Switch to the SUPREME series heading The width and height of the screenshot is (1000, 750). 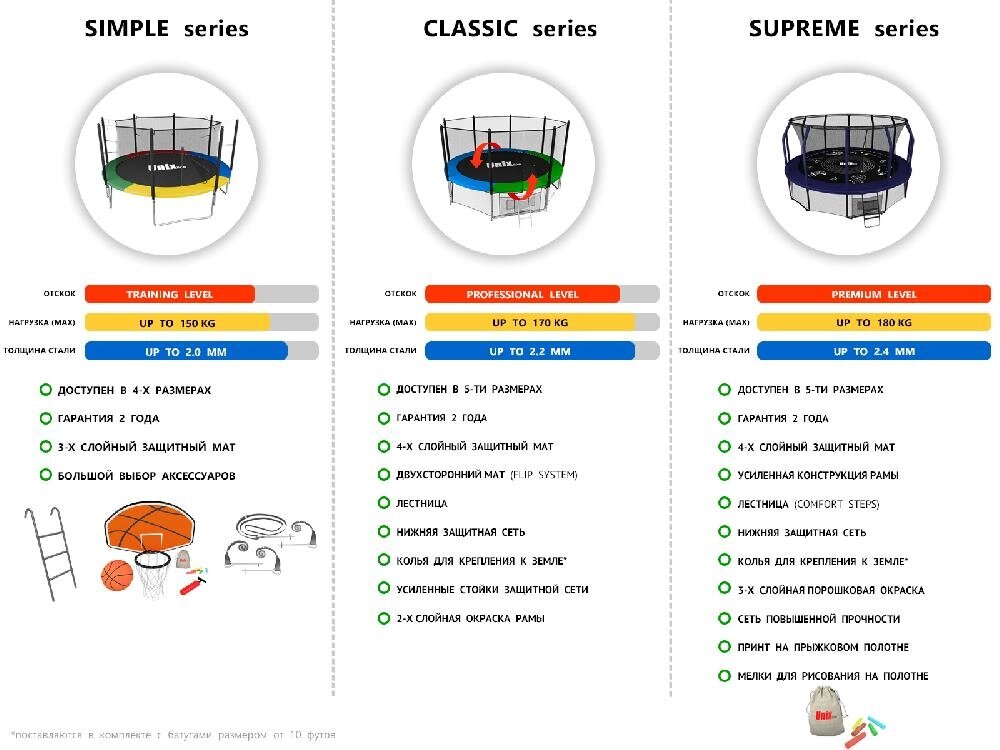coord(843,29)
